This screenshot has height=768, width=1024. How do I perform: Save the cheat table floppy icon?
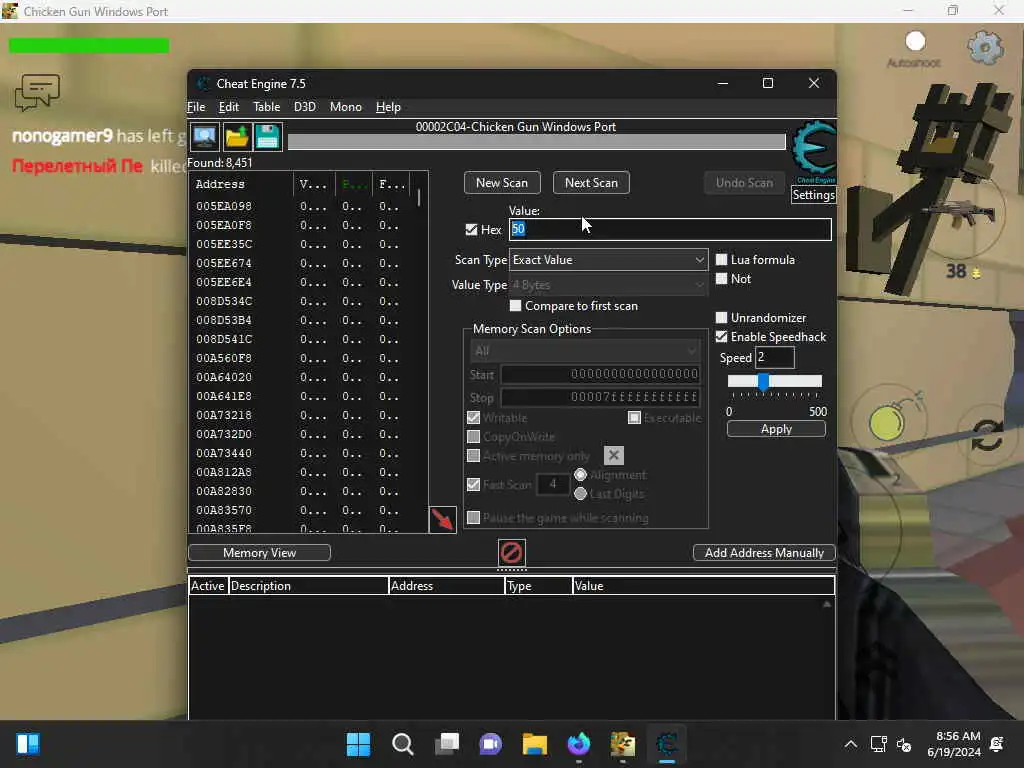(268, 137)
